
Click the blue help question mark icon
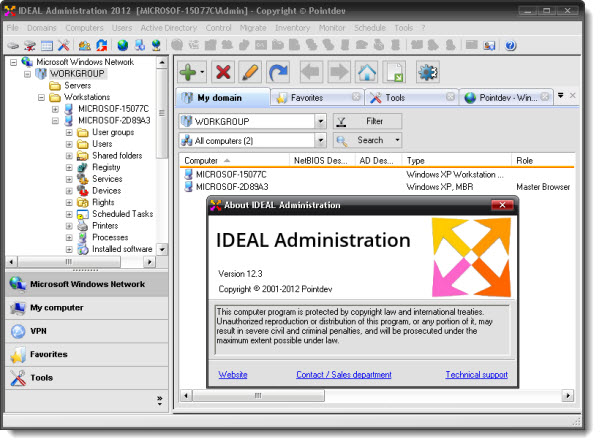click(x=511, y=45)
